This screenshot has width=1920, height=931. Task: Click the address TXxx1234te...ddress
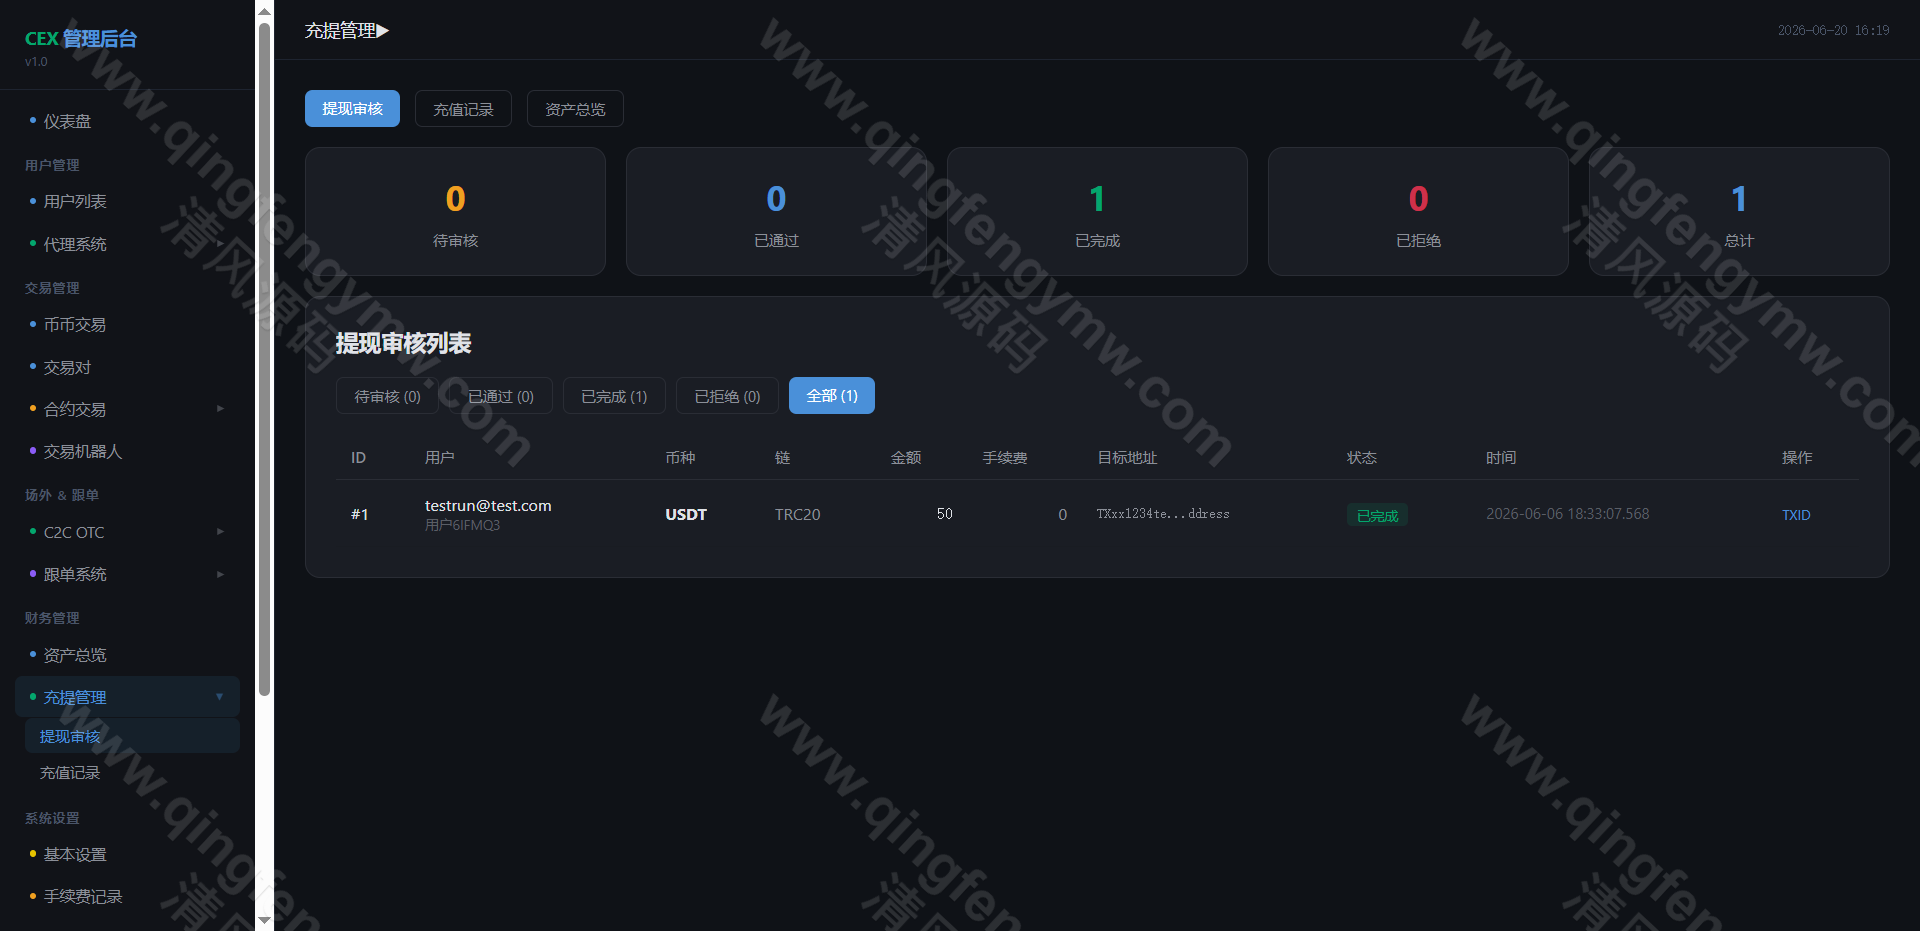[1163, 514]
